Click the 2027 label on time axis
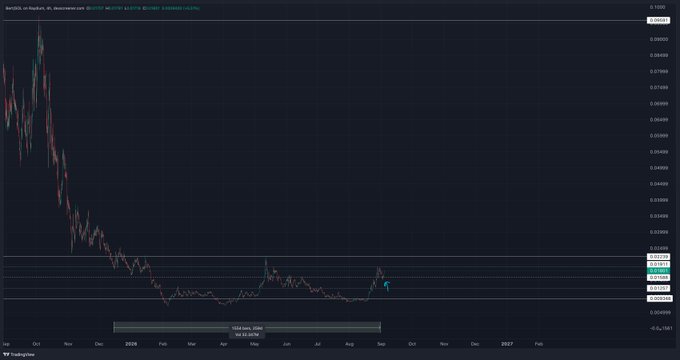This screenshot has width=680, height=360. point(507,344)
